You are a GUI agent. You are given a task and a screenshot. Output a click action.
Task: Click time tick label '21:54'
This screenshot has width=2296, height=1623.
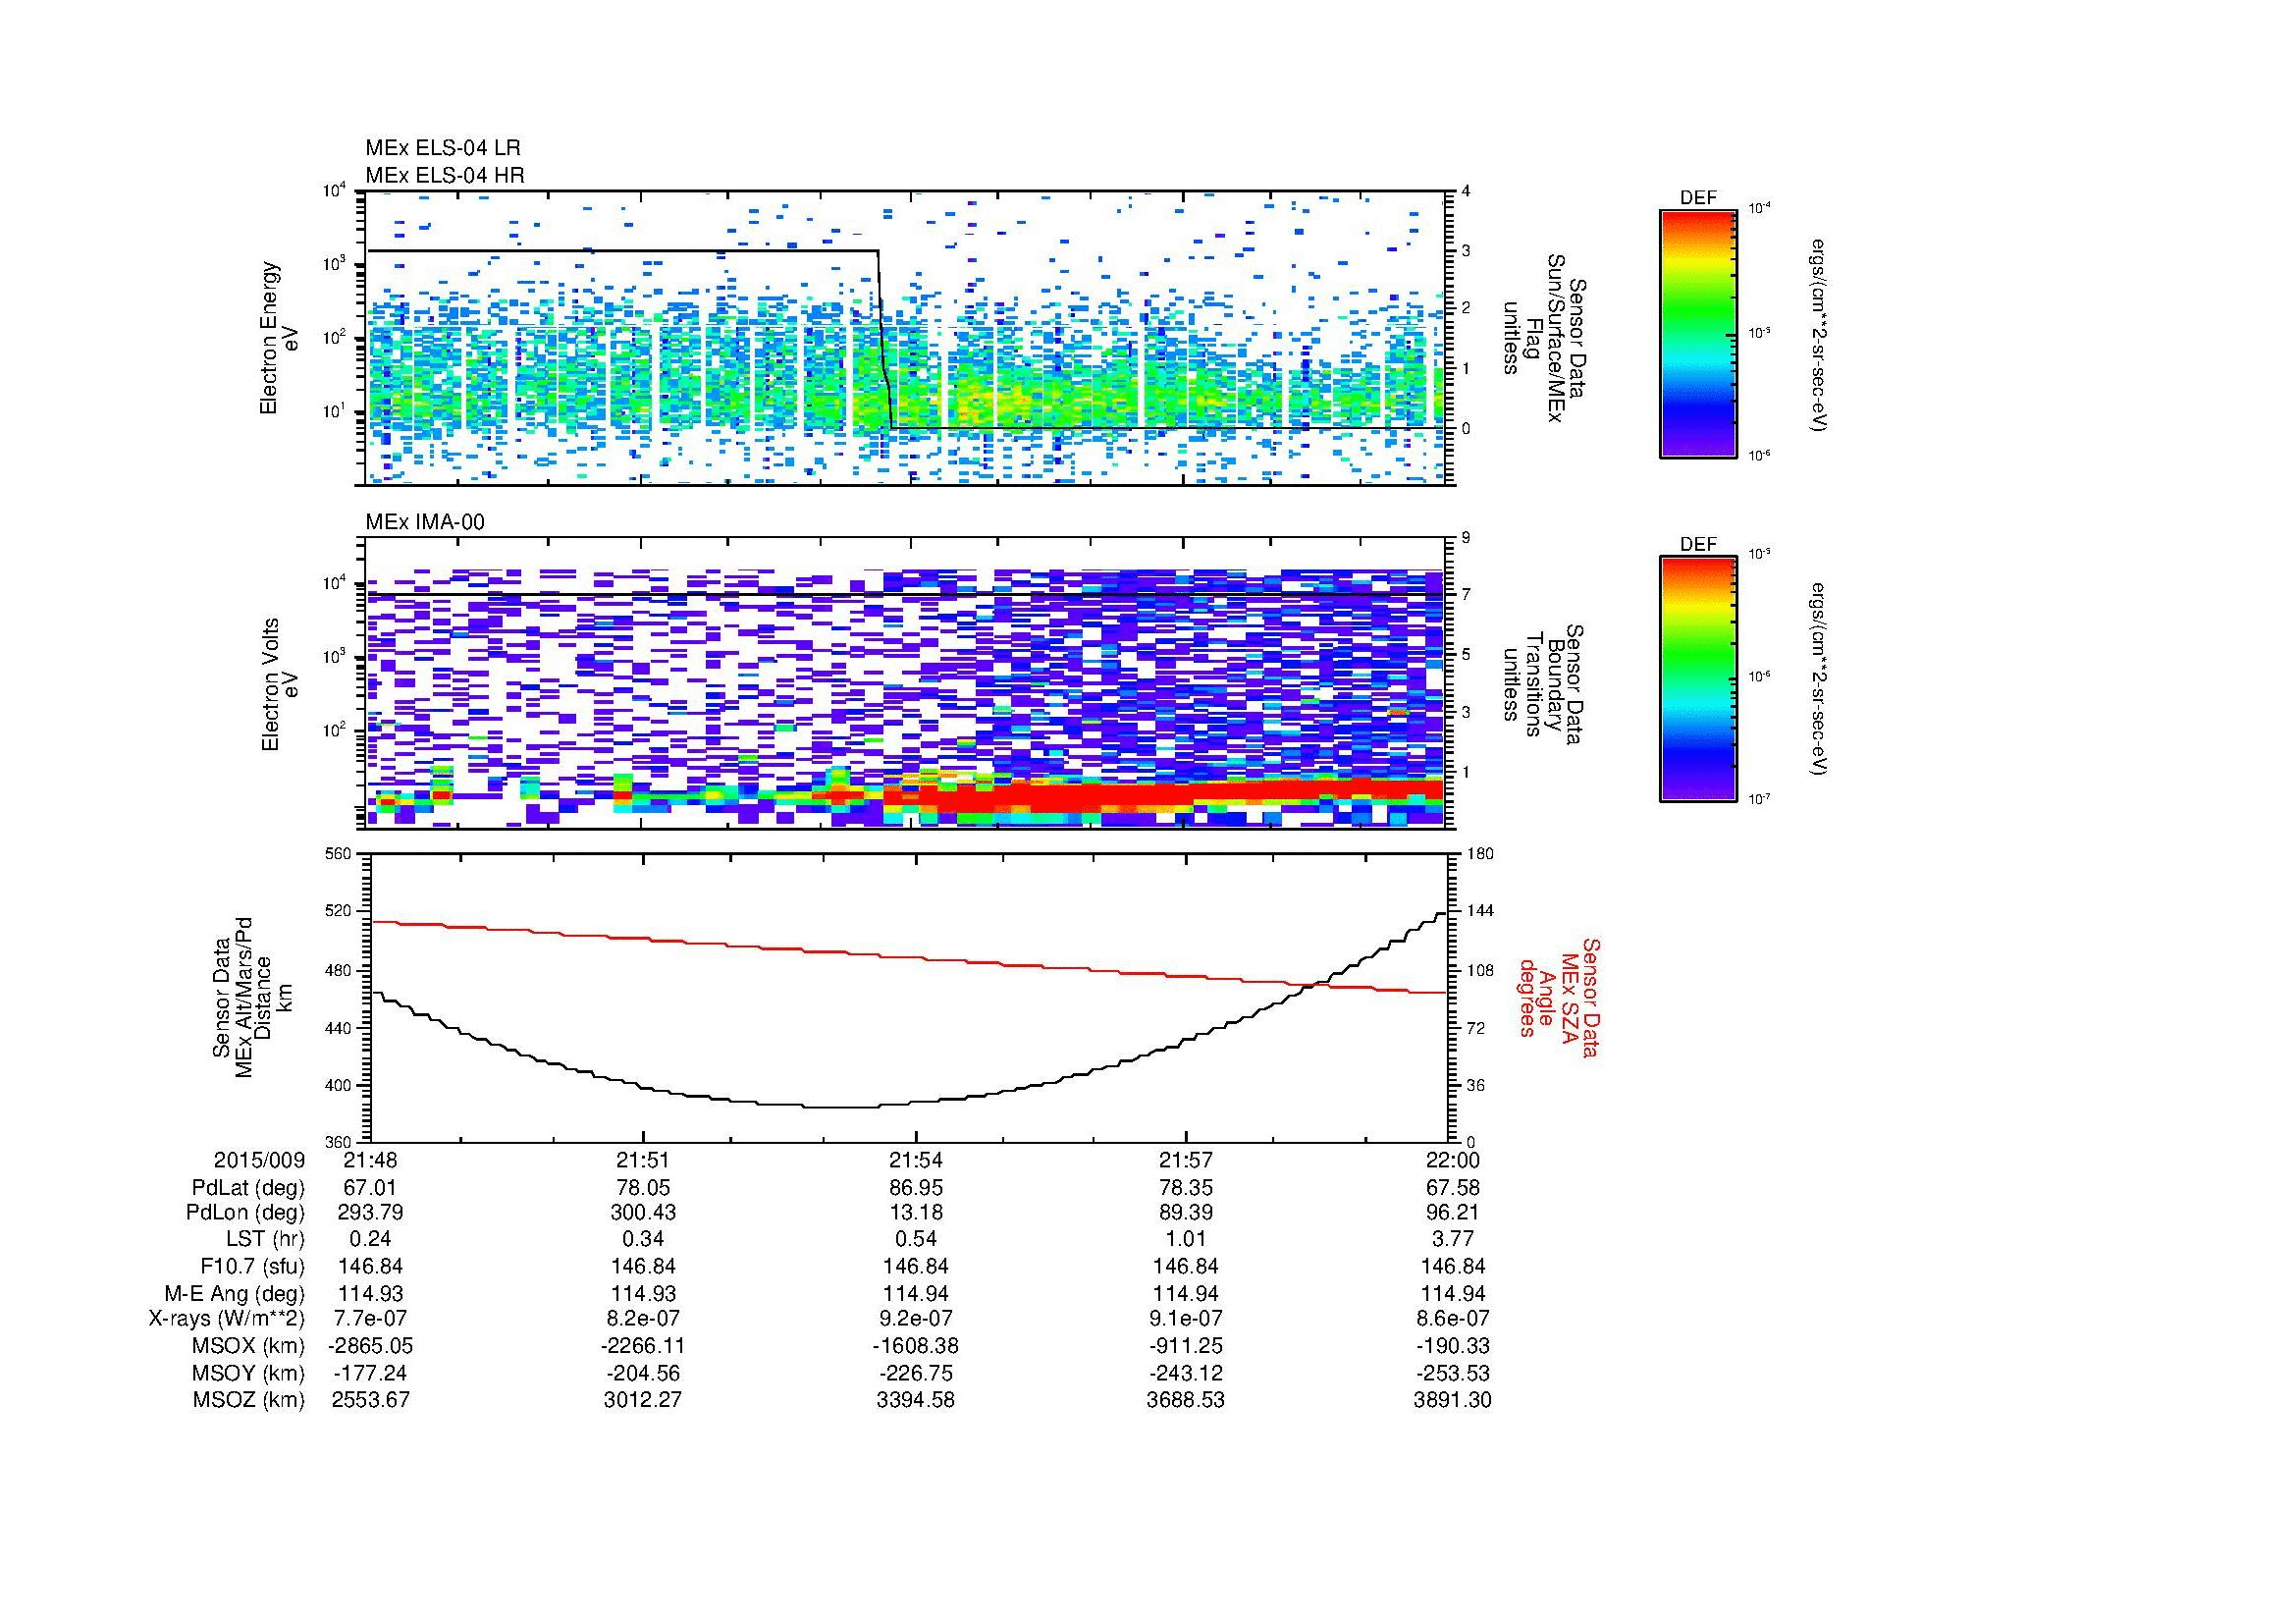click(x=915, y=1161)
